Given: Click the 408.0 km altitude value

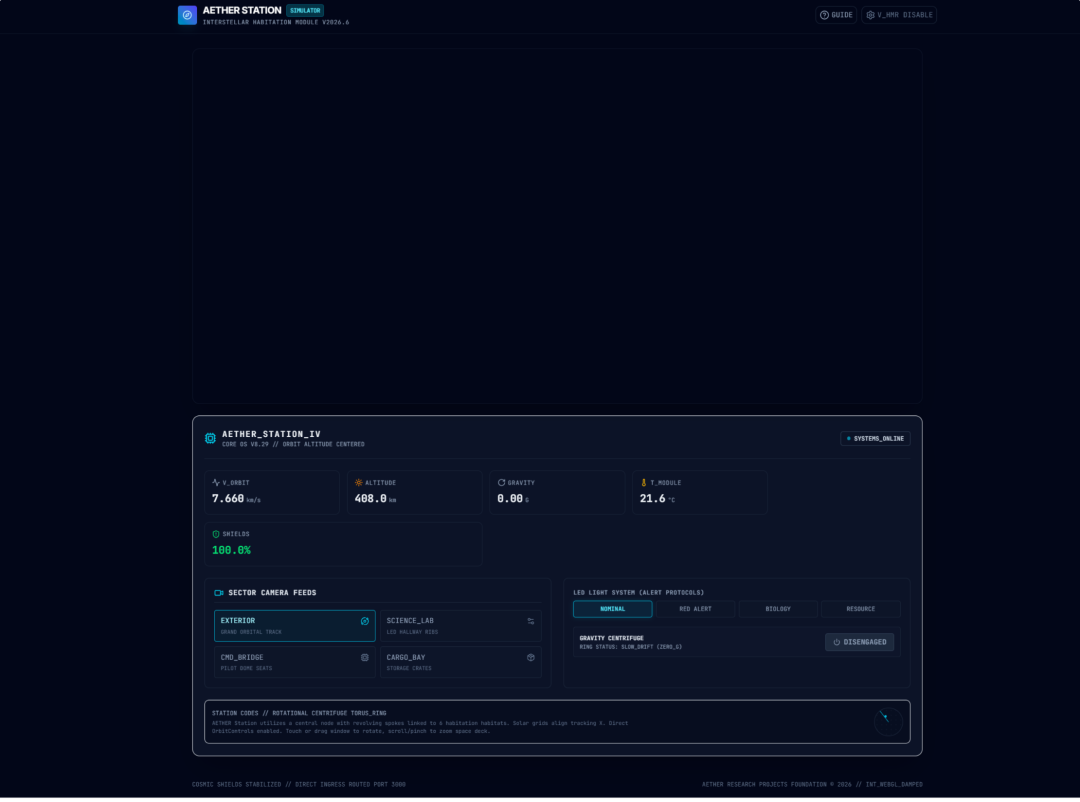Looking at the screenshot, I should (375, 499).
